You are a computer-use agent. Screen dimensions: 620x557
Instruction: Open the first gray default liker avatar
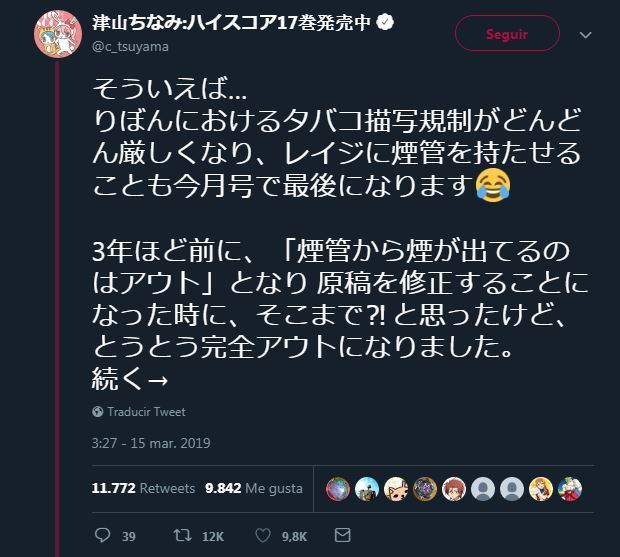coord(483,489)
